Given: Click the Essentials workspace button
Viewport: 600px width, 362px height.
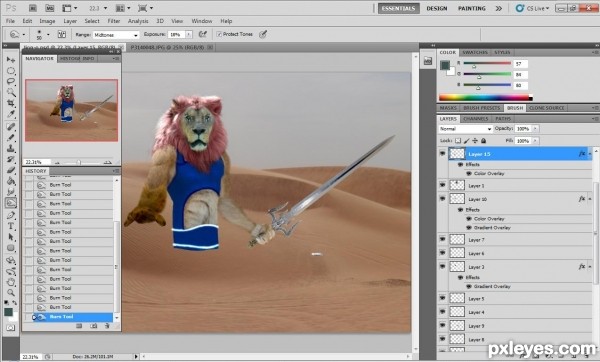Looking at the screenshot, I should 398,8.
